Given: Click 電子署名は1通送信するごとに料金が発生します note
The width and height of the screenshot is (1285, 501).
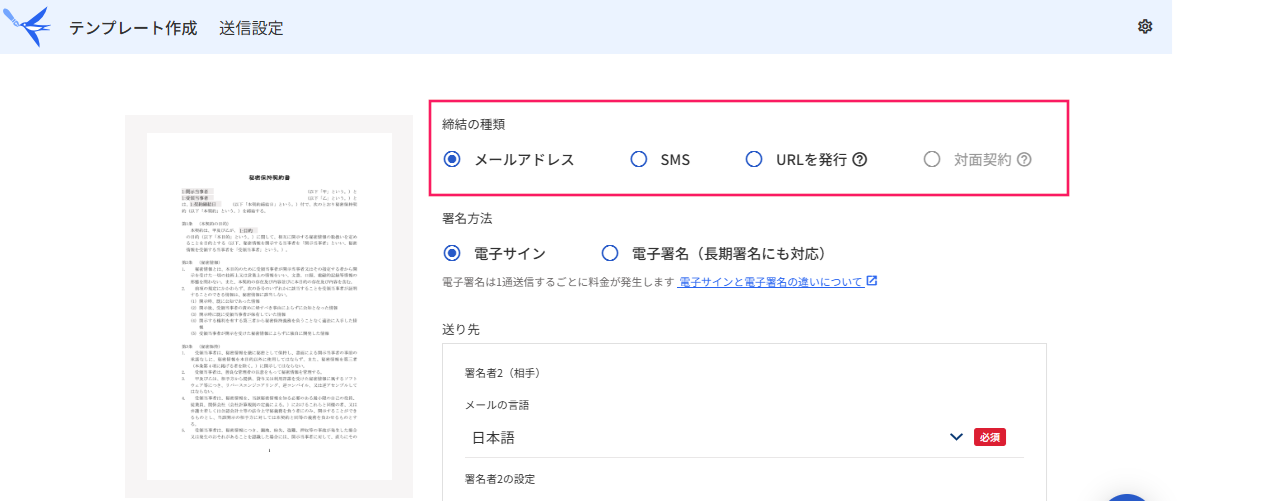Looking at the screenshot, I should pos(559,282).
